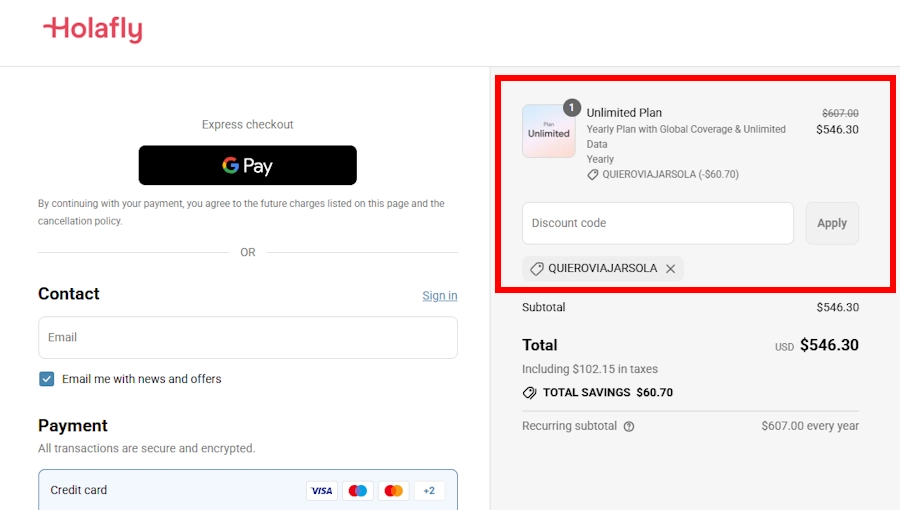Click the Visa card icon

tap(321, 490)
